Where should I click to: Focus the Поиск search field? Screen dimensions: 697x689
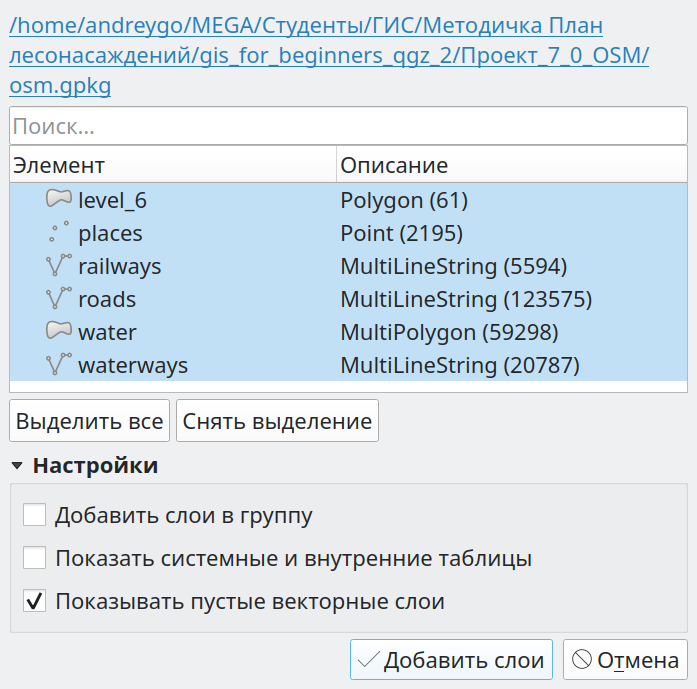click(x=348, y=126)
